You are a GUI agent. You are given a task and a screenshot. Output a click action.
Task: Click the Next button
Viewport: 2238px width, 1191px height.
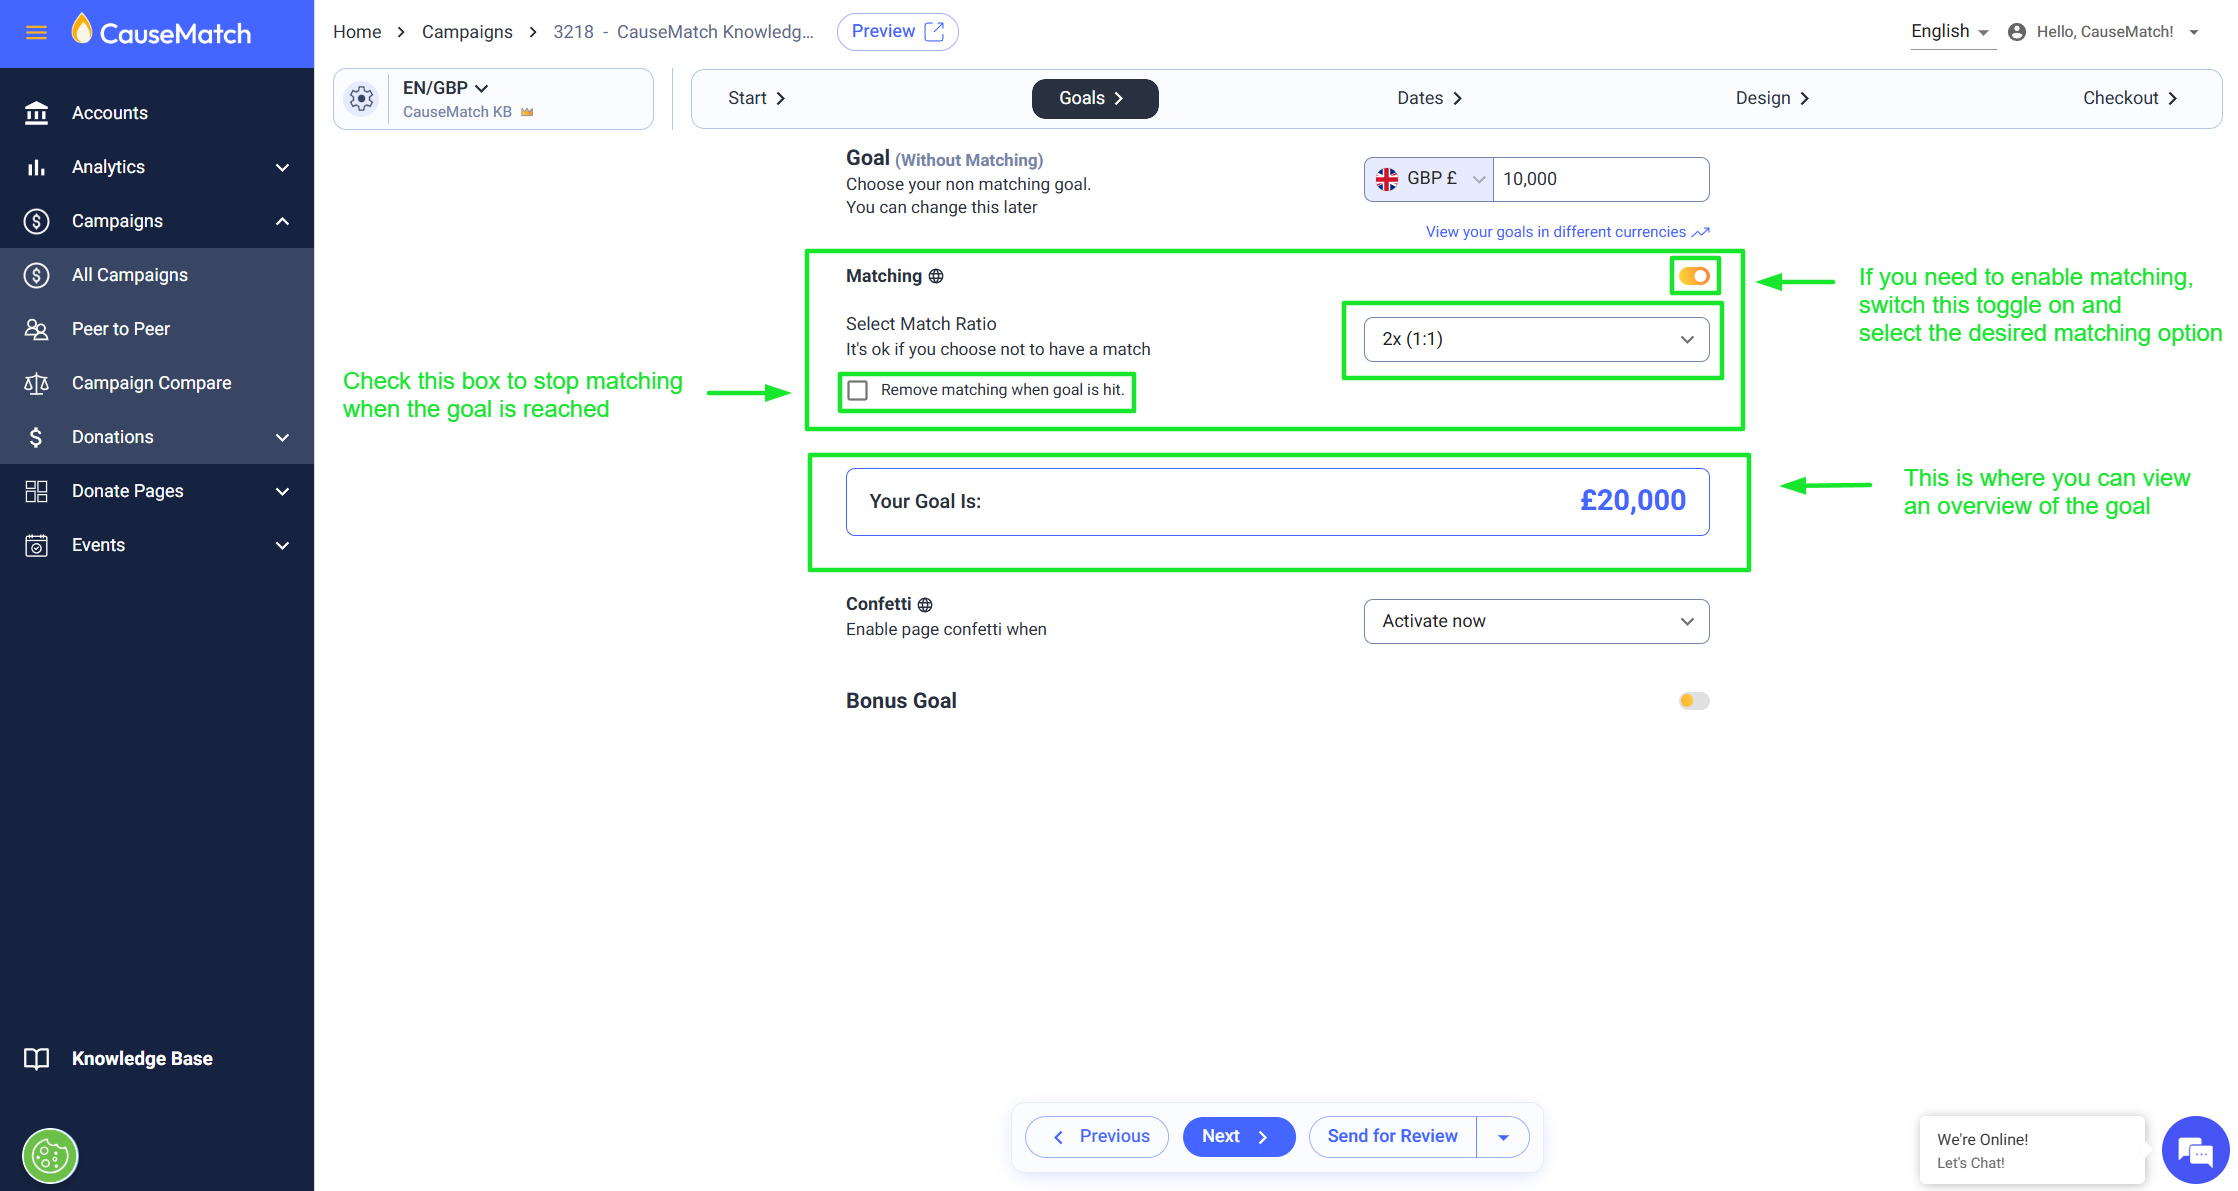point(1238,1137)
